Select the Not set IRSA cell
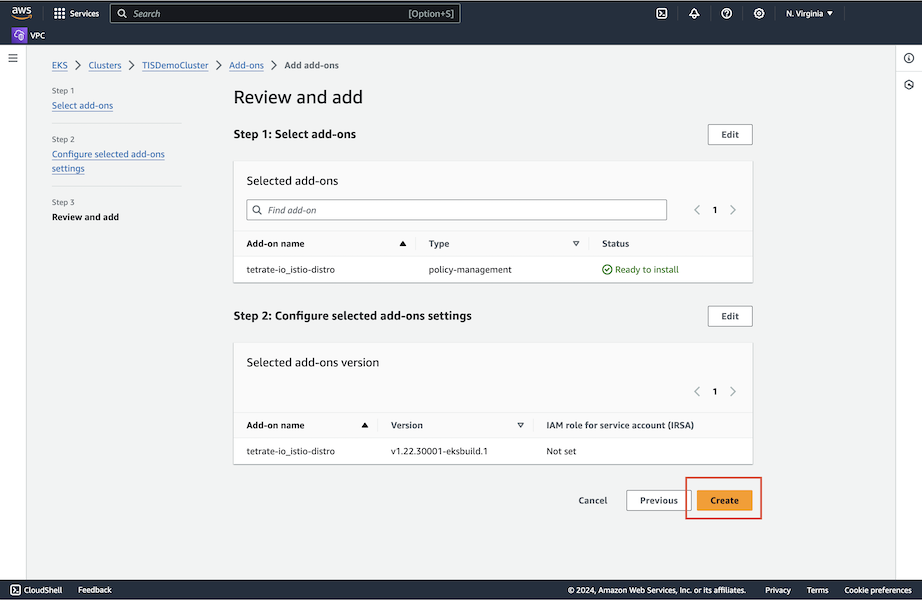 click(x=561, y=451)
